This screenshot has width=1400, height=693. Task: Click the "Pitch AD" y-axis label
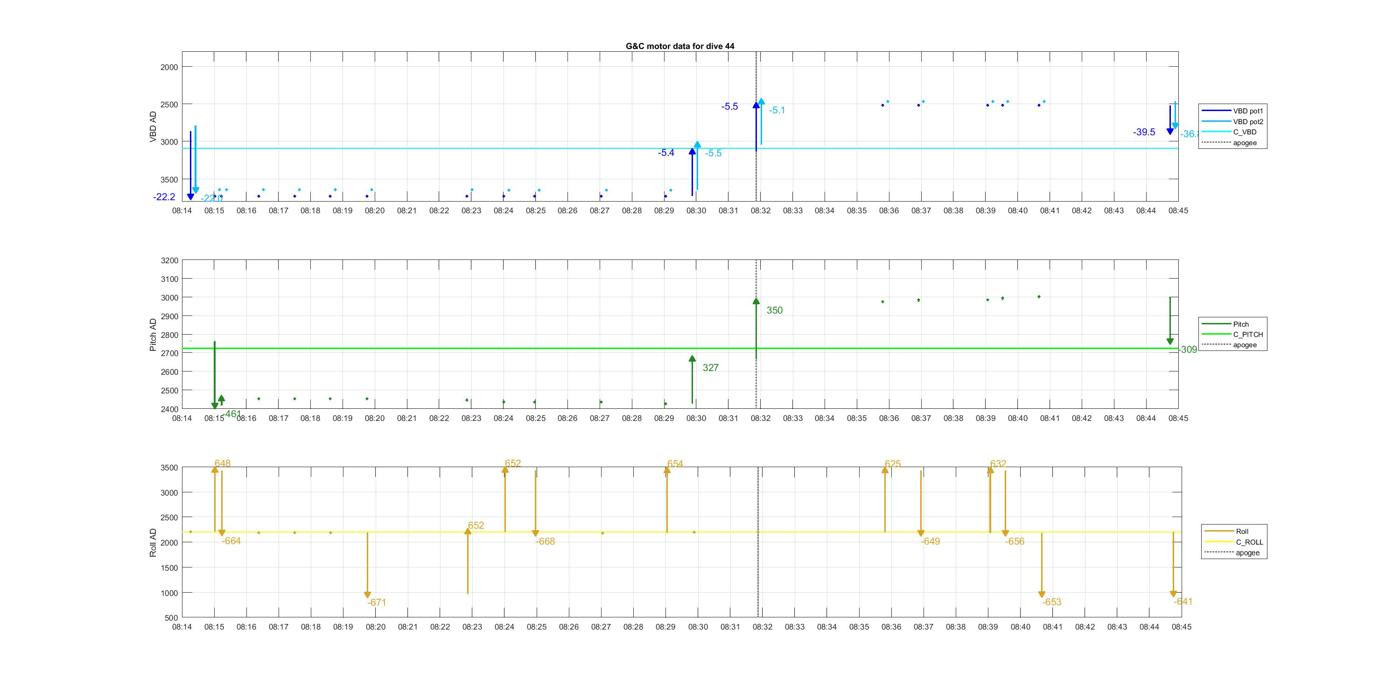pos(154,334)
